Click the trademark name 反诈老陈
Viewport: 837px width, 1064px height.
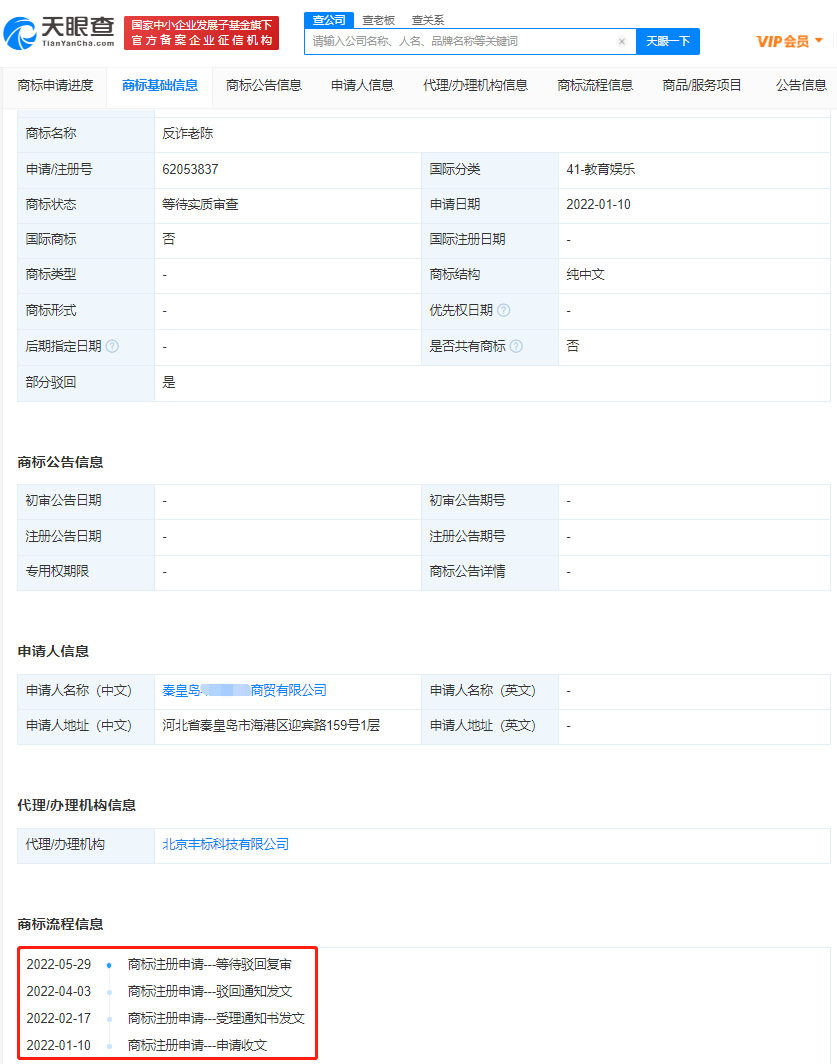point(187,133)
